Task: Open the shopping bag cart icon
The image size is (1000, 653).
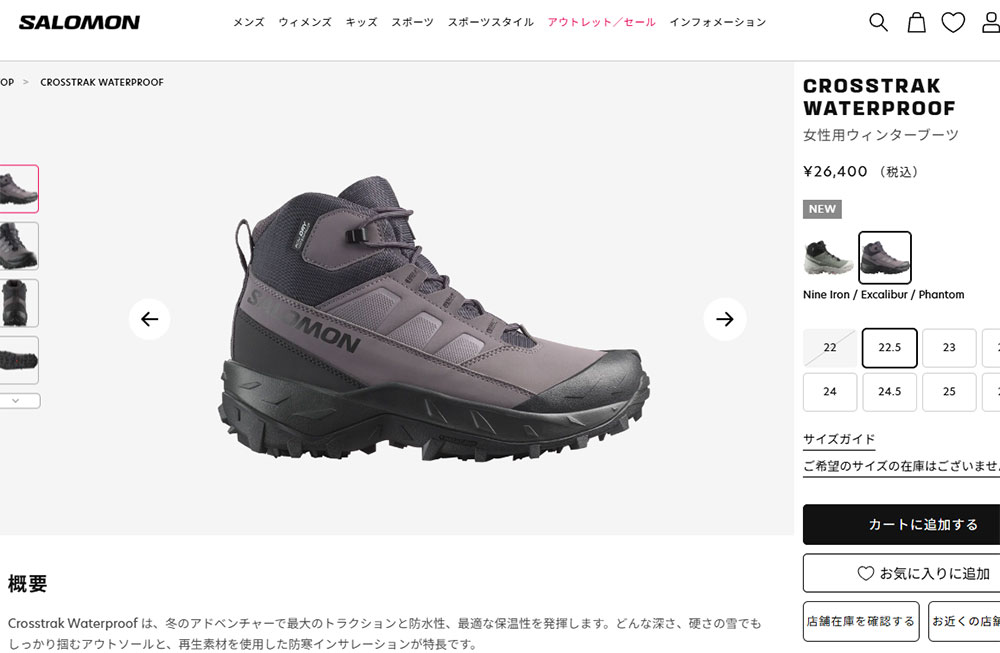Action: [916, 22]
